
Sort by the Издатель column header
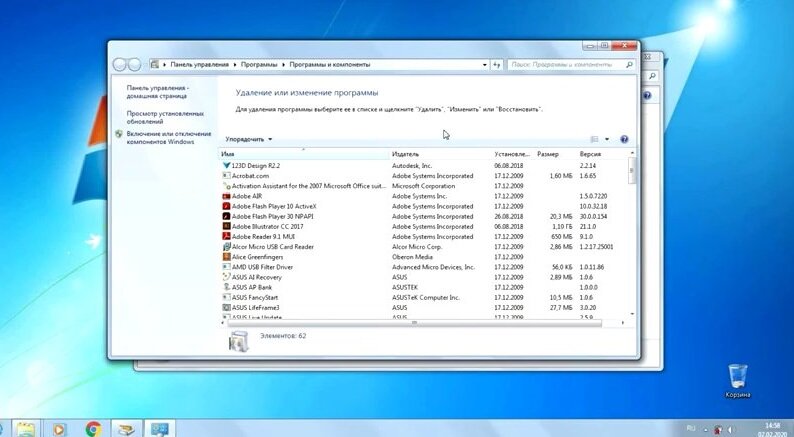[440, 154]
